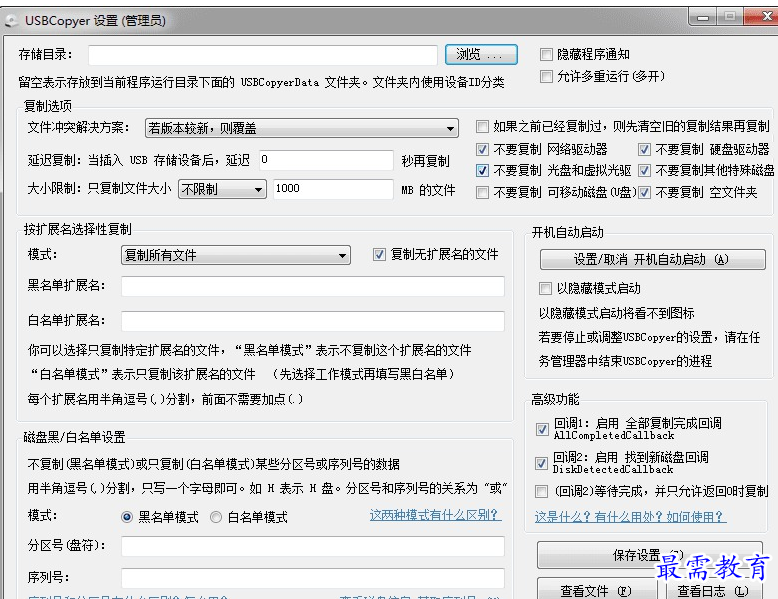Click the '按扩展名选择性复制' group label
The width and height of the screenshot is (778, 599).
click(78, 229)
